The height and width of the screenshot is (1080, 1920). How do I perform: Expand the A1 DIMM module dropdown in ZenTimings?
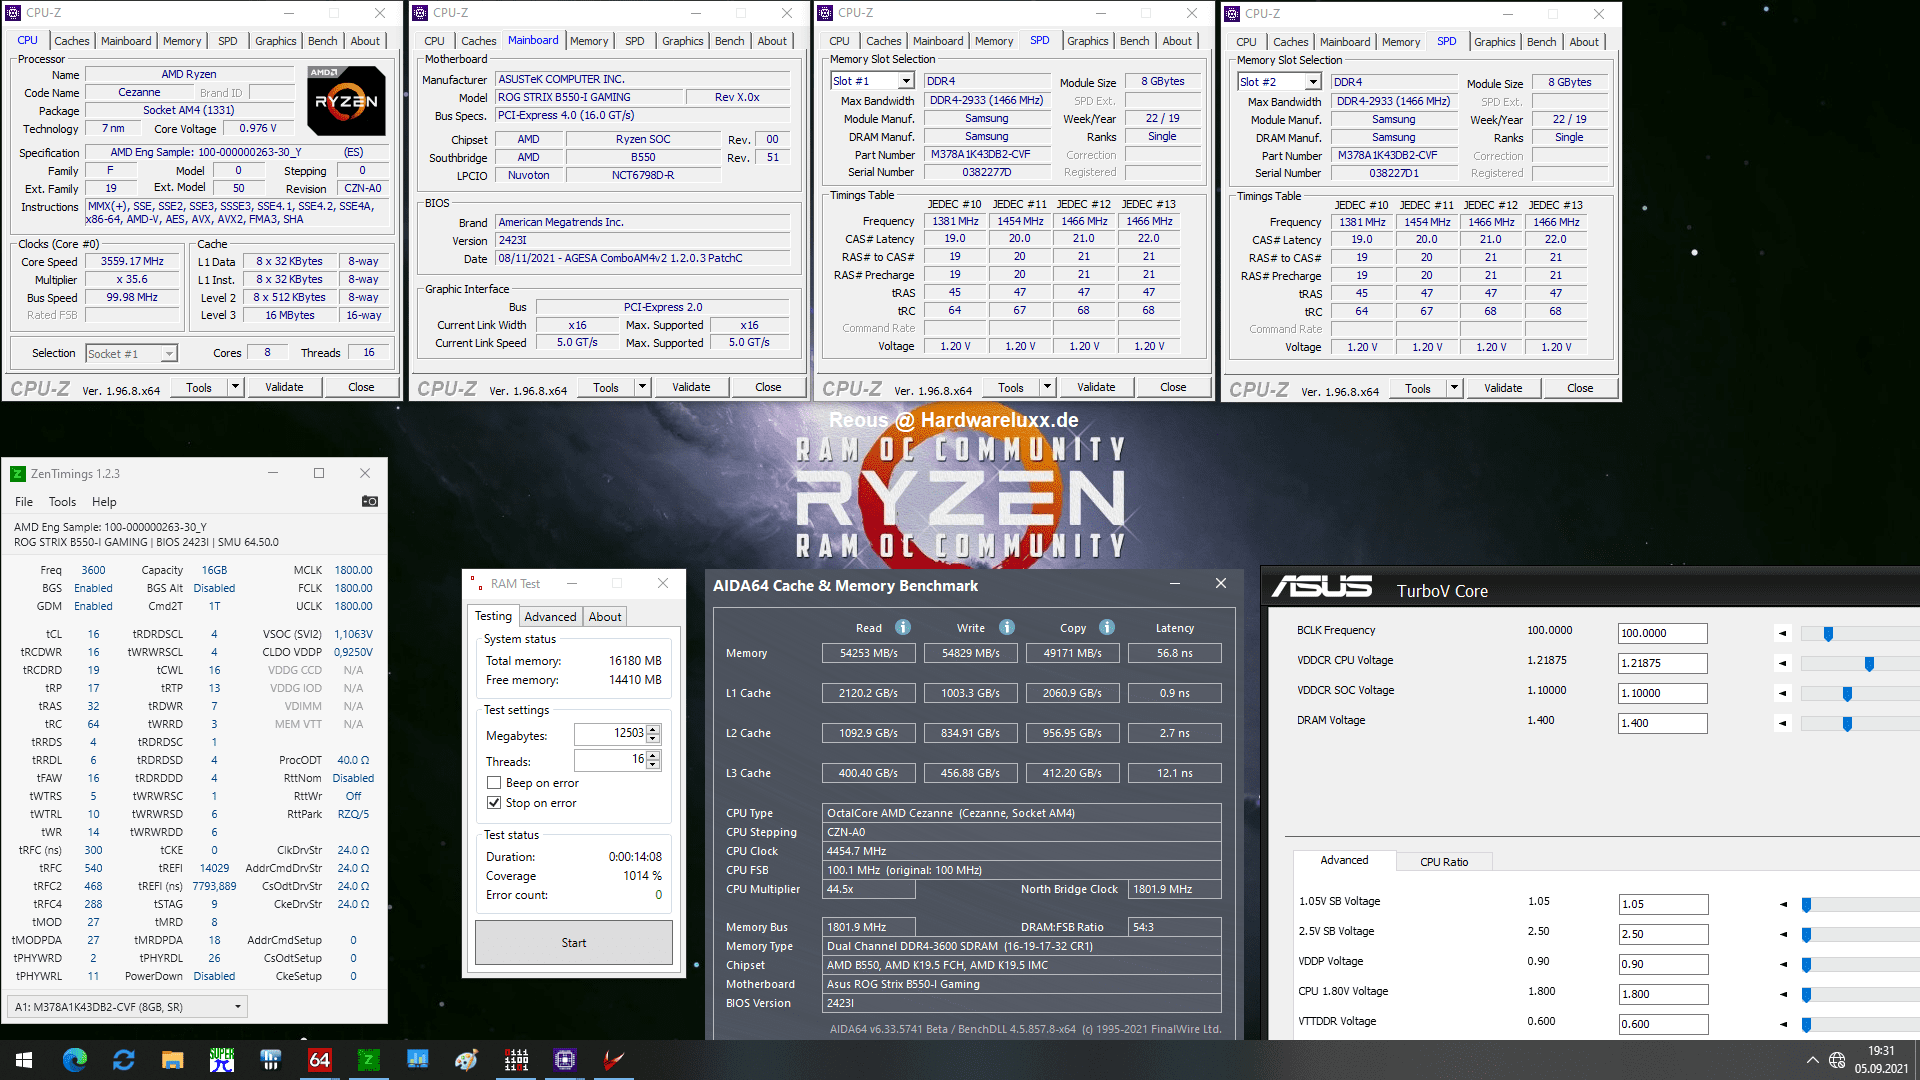click(238, 1007)
